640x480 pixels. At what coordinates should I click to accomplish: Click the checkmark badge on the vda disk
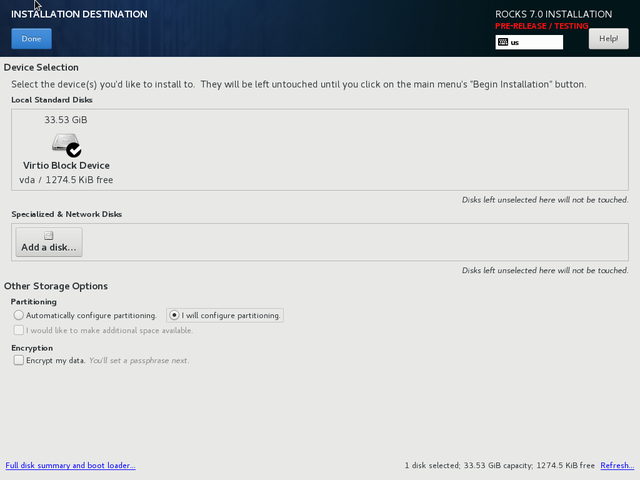point(74,150)
